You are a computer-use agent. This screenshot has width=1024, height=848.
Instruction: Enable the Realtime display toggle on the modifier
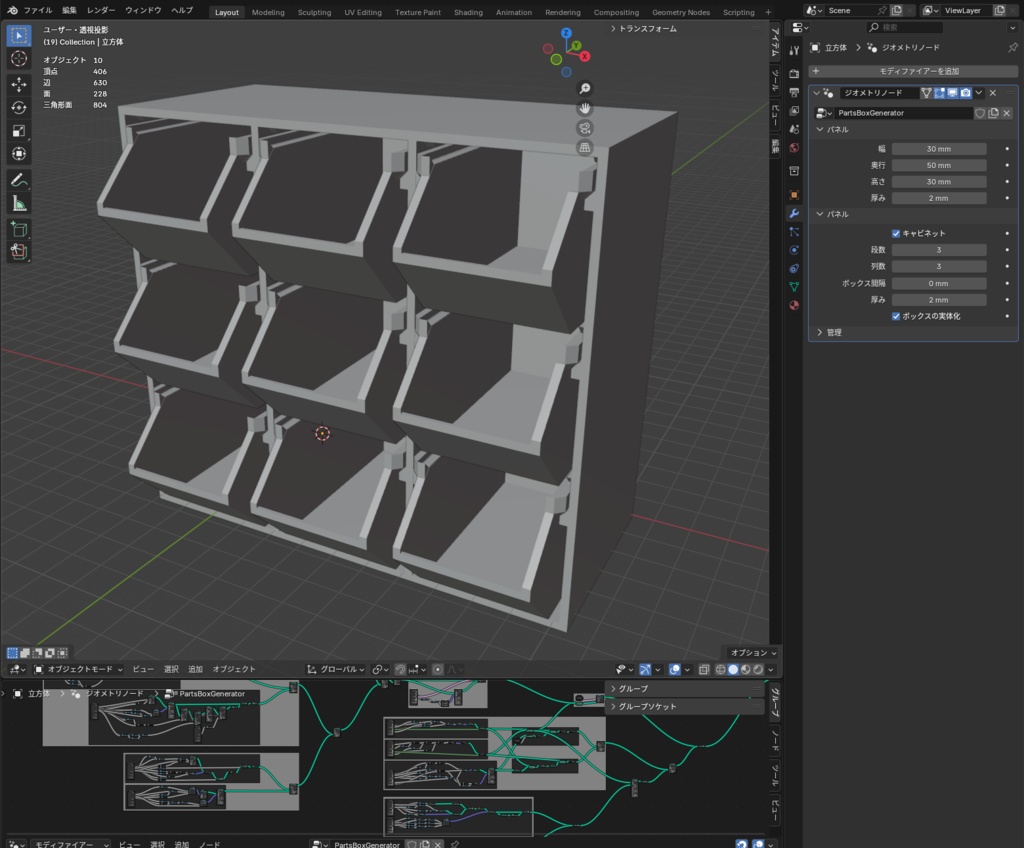(x=955, y=93)
